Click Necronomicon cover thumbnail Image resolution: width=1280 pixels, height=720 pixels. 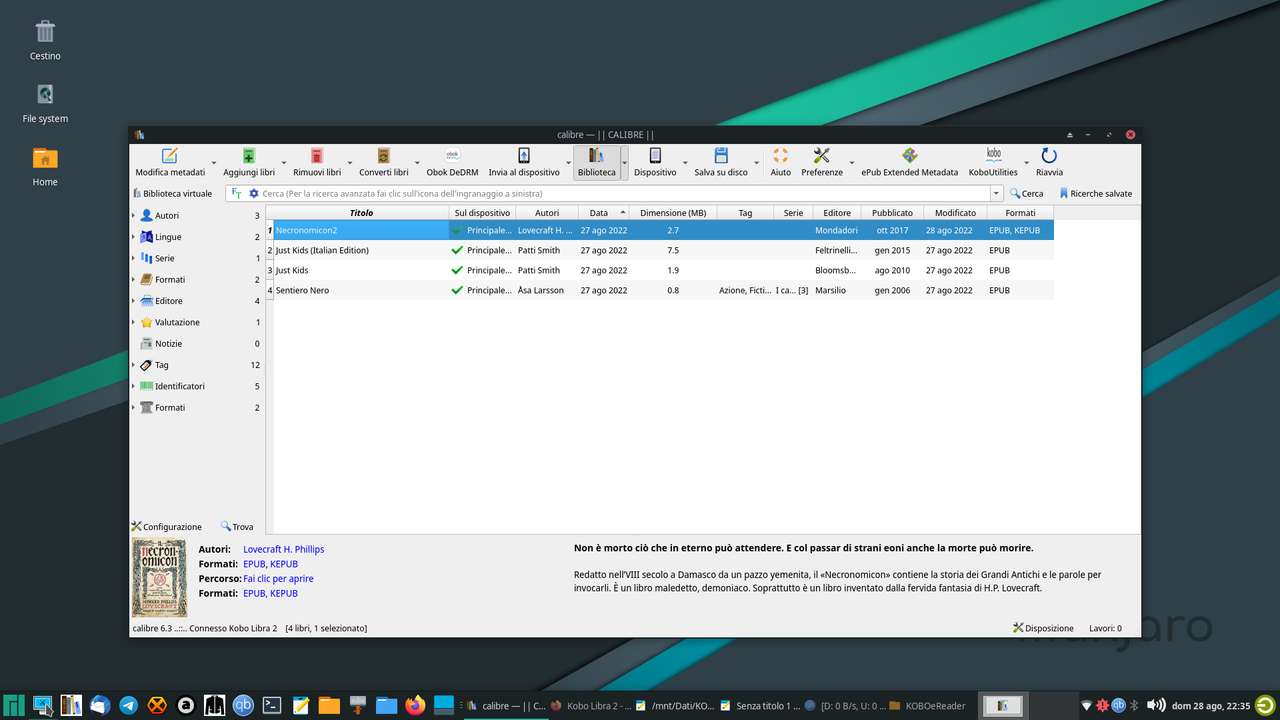[x=160, y=578]
